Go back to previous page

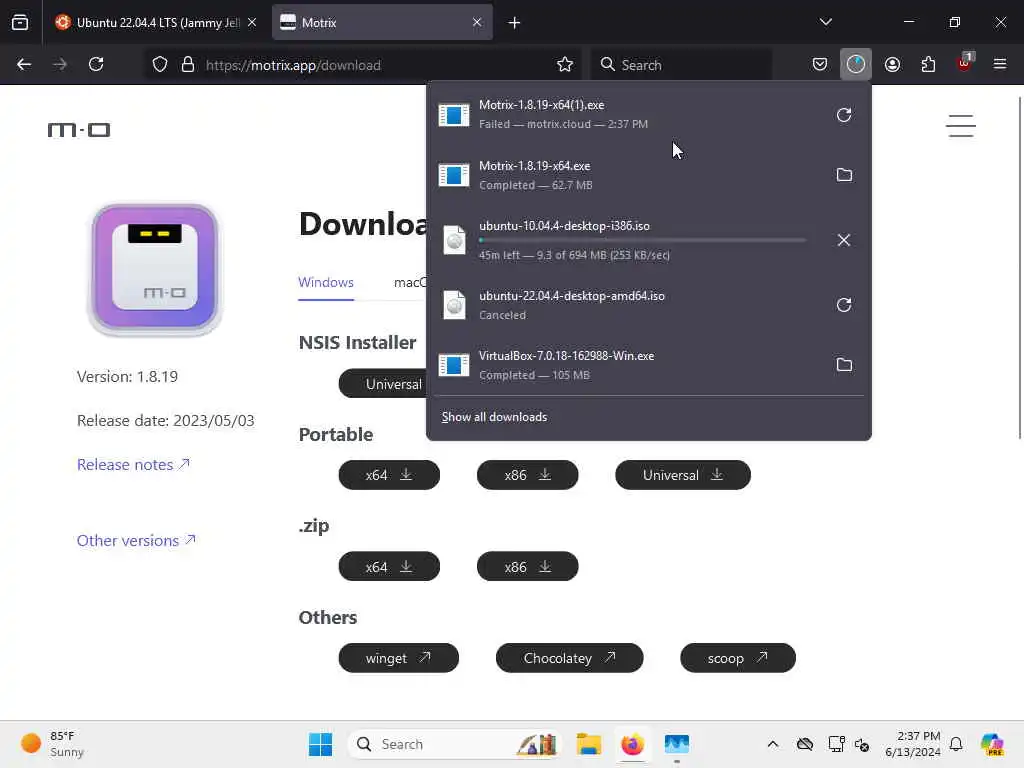24,64
